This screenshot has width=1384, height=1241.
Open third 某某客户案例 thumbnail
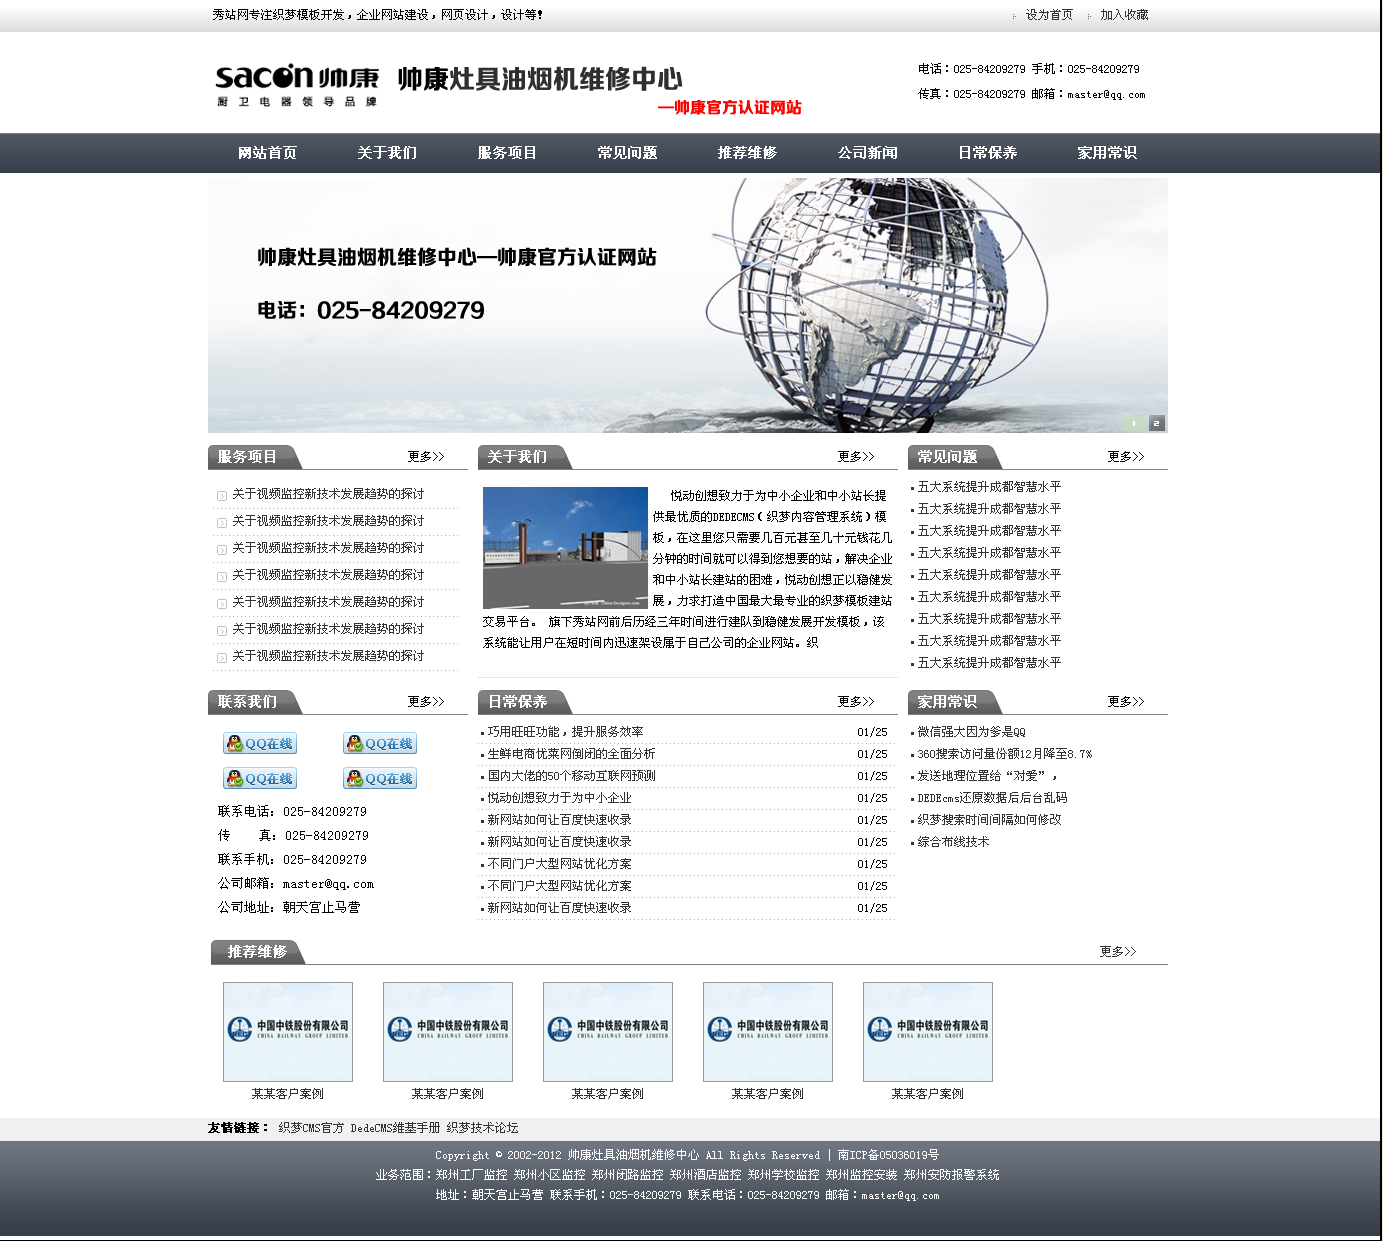(x=608, y=1032)
